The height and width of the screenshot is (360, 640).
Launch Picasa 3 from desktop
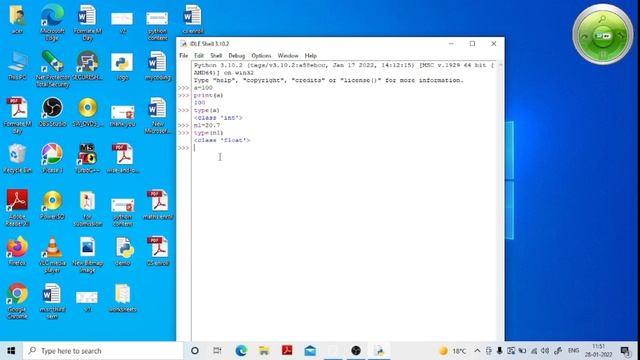(x=52, y=158)
